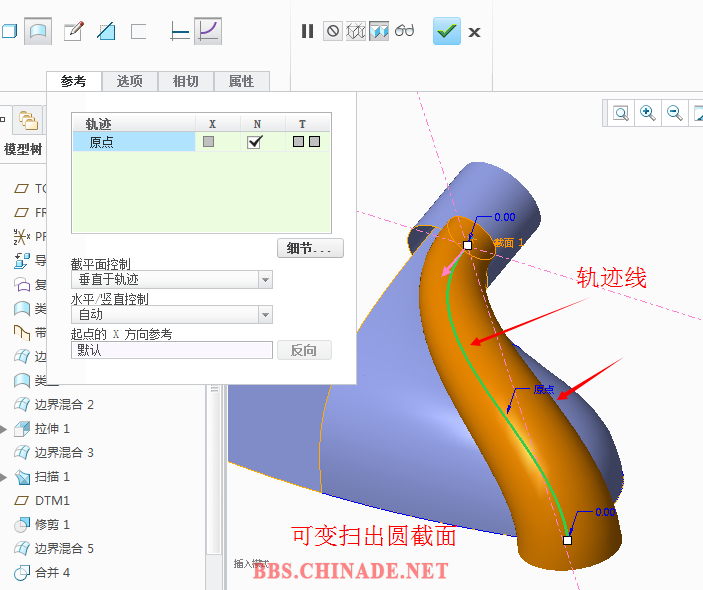Image resolution: width=703 pixels, height=590 pixels.
Task: Pause the sweep feature tool
Action: click(307, 31)
